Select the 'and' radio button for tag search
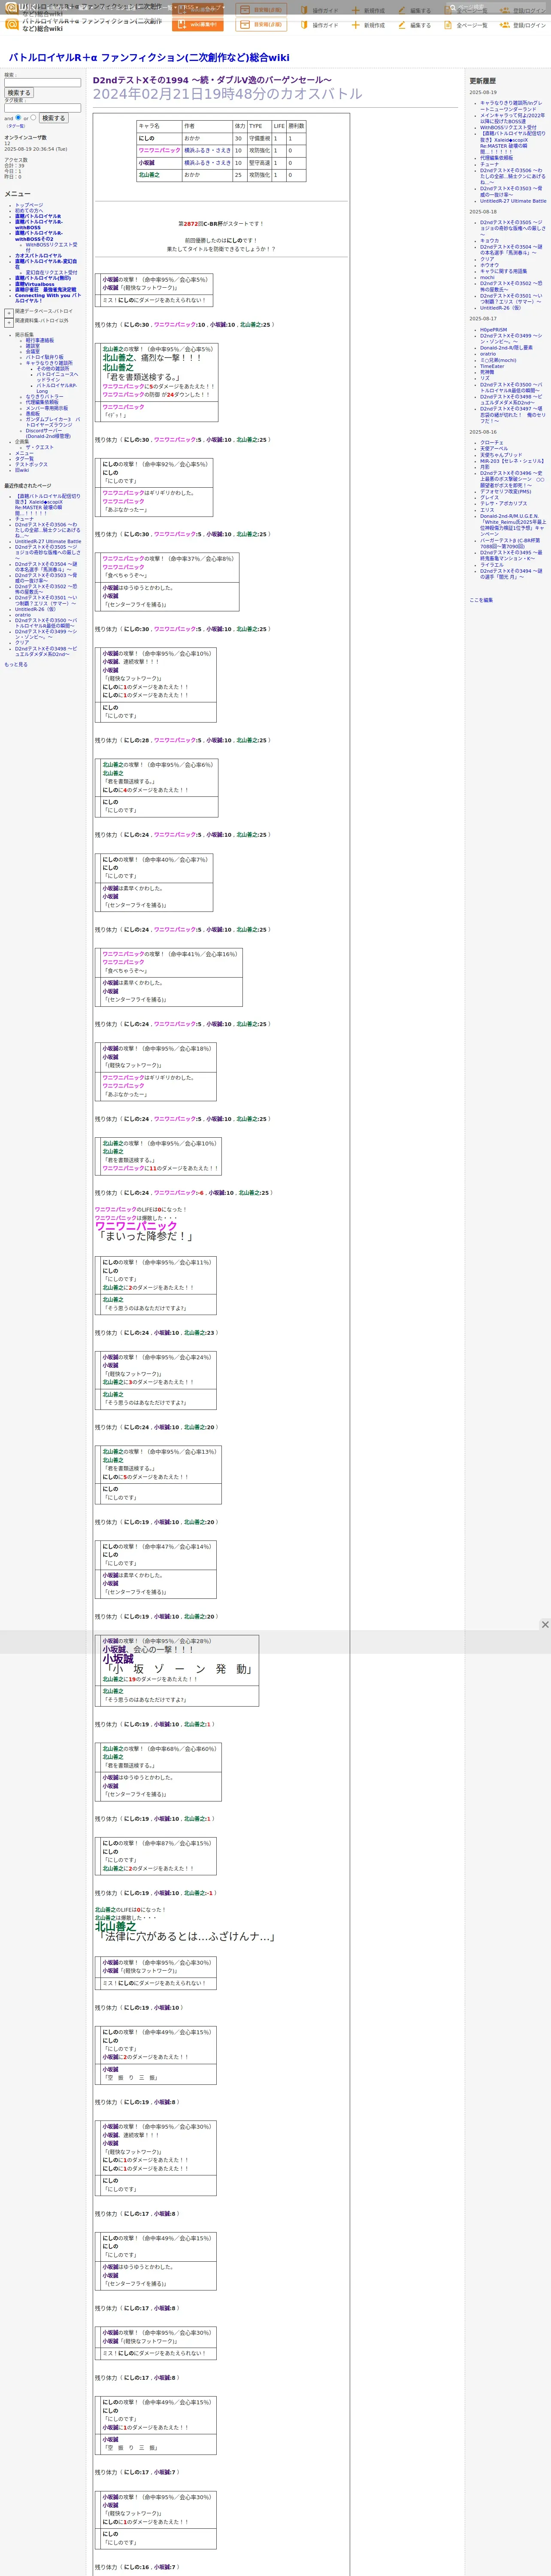The height and width of the screenshot is (2576, 551). click(18, 117)
